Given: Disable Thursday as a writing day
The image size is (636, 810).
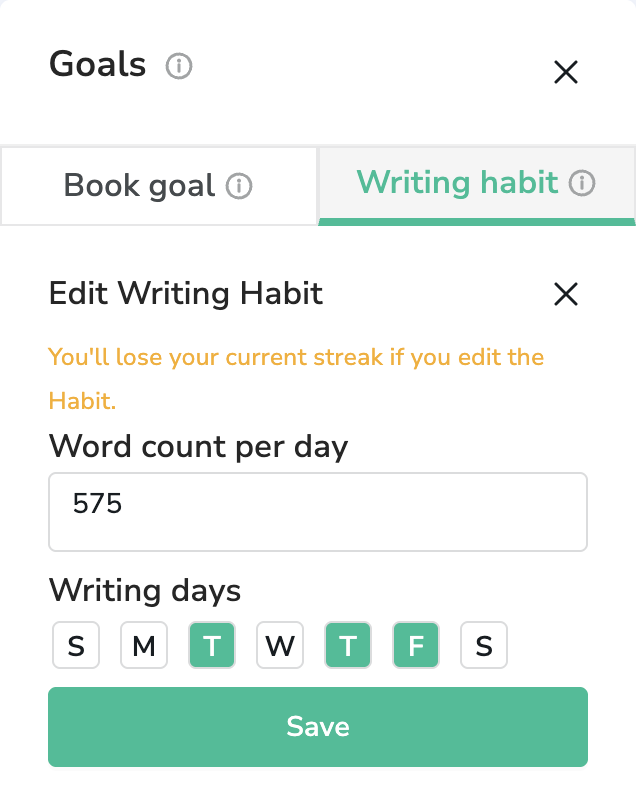Looking at the screenshot, I should coord(348,646).
